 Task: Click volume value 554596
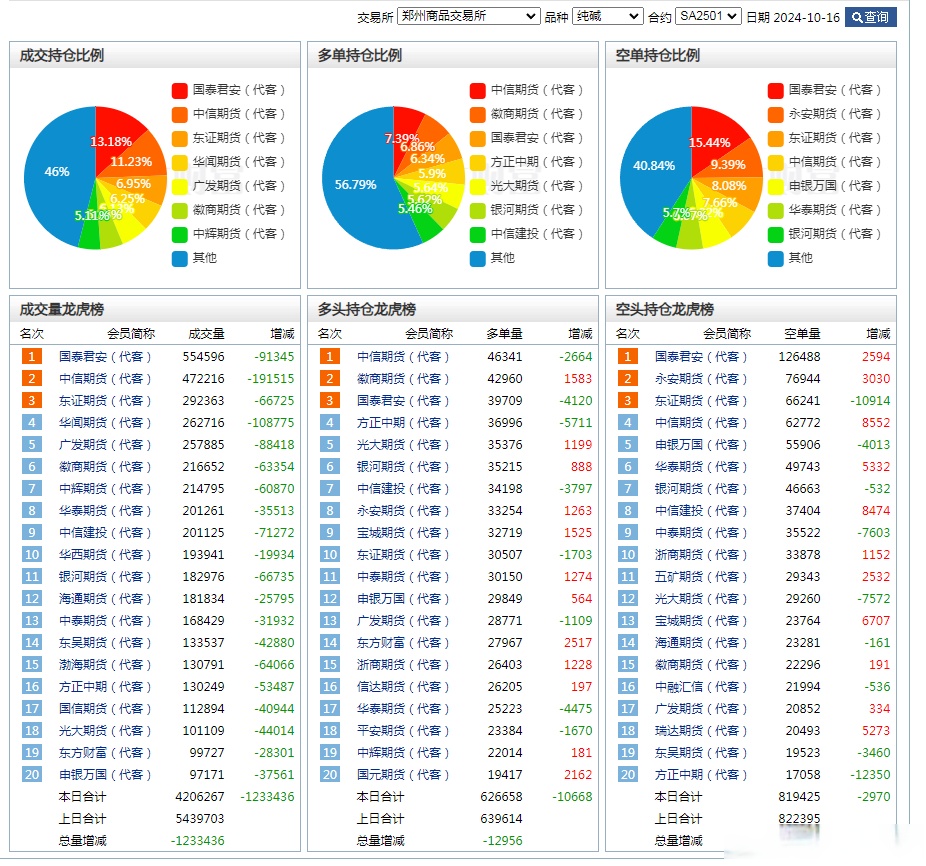click(204, 357)
